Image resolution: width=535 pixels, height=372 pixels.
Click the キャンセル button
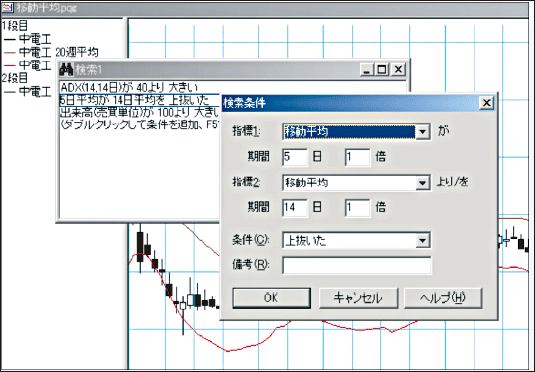pyautogui.click(x=358, y=298)
